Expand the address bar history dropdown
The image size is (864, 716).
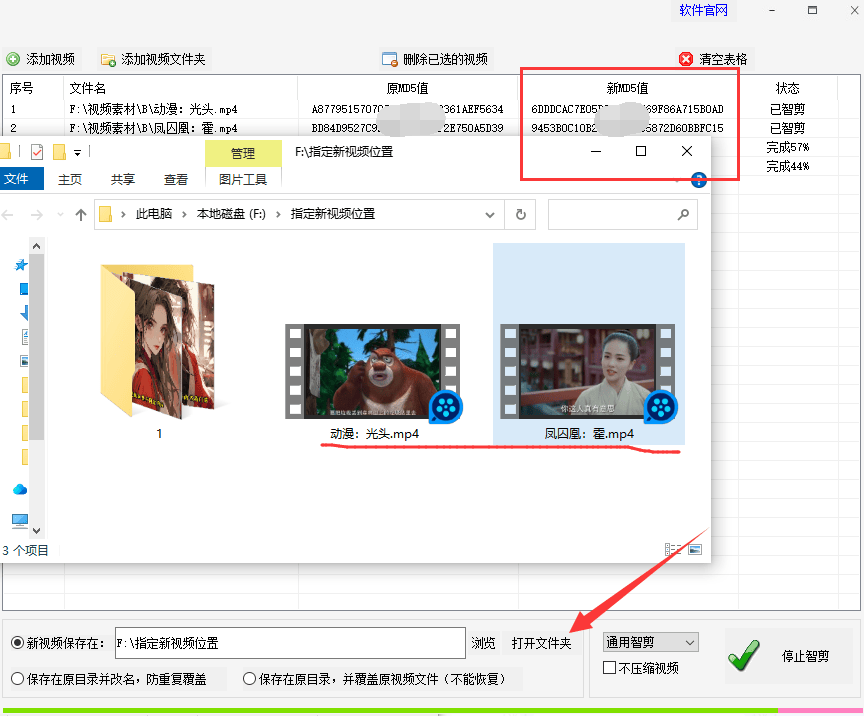tap(490, 214)
